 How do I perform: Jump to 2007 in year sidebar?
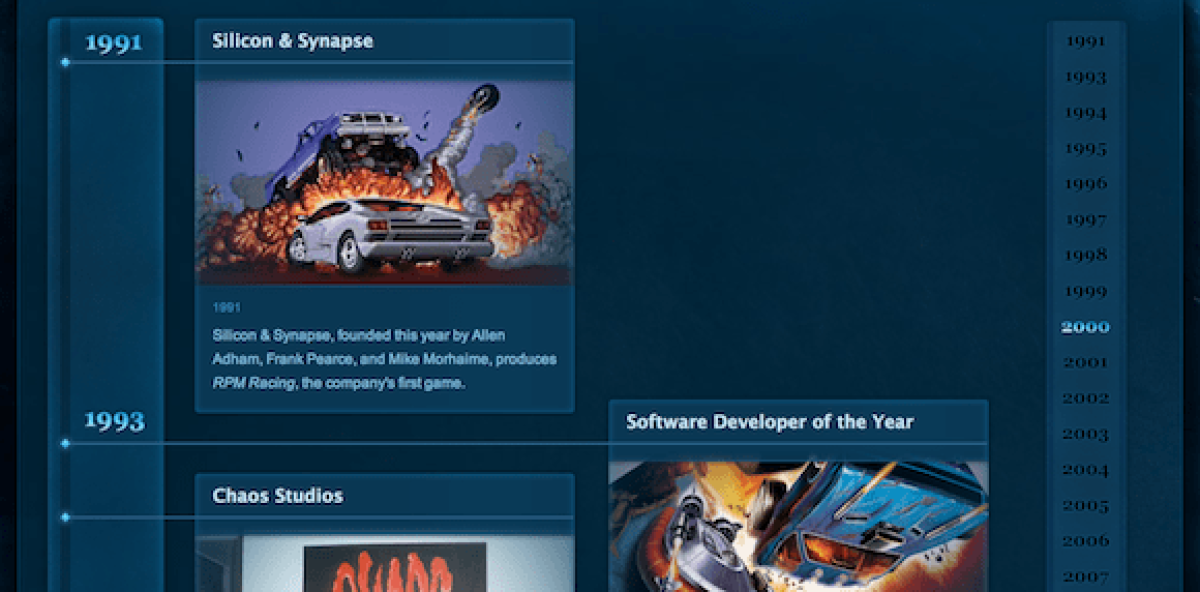click(x=1085, y=577)
